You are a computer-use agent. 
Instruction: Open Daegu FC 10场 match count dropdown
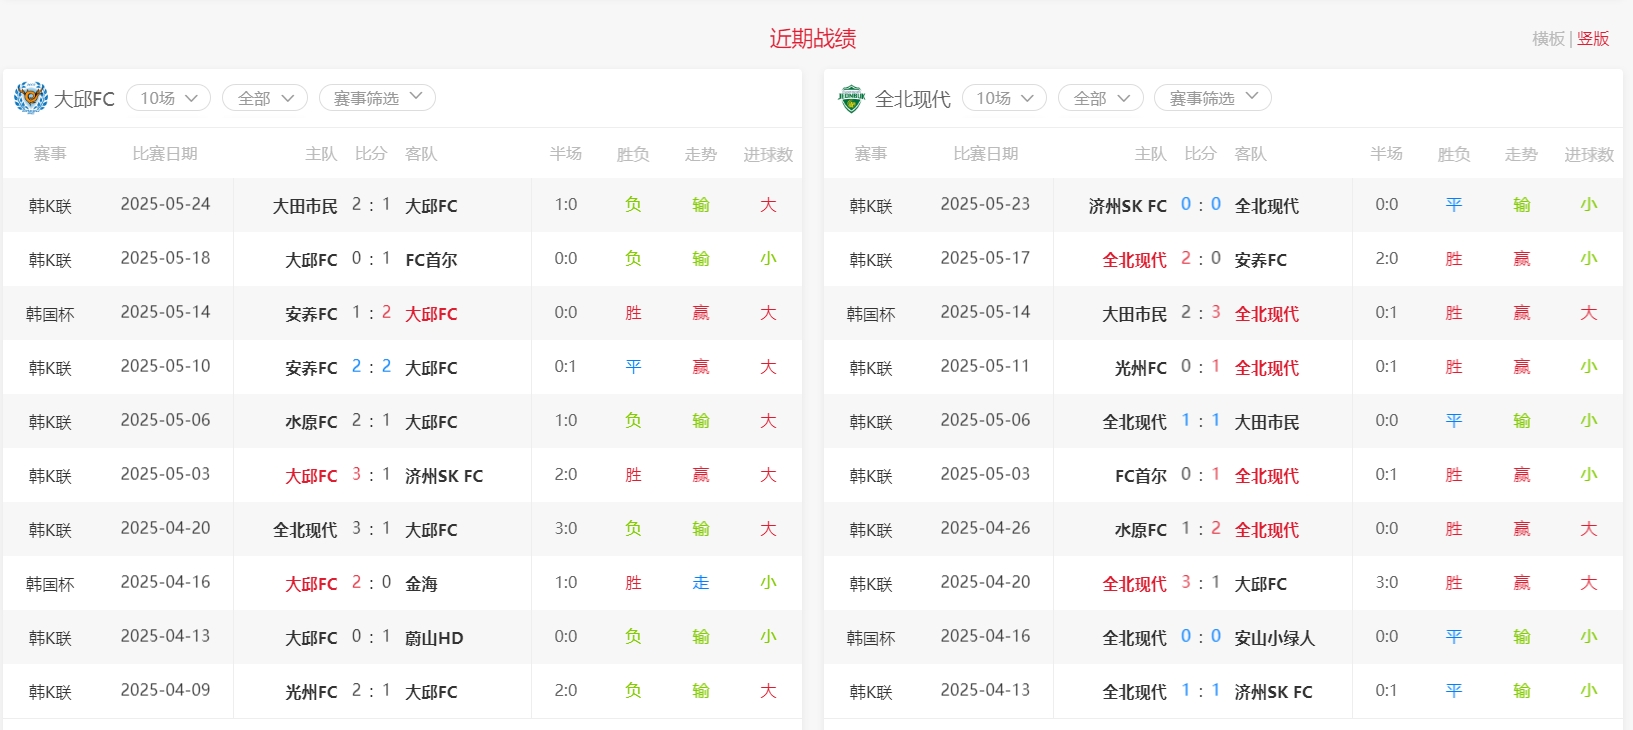168,98
